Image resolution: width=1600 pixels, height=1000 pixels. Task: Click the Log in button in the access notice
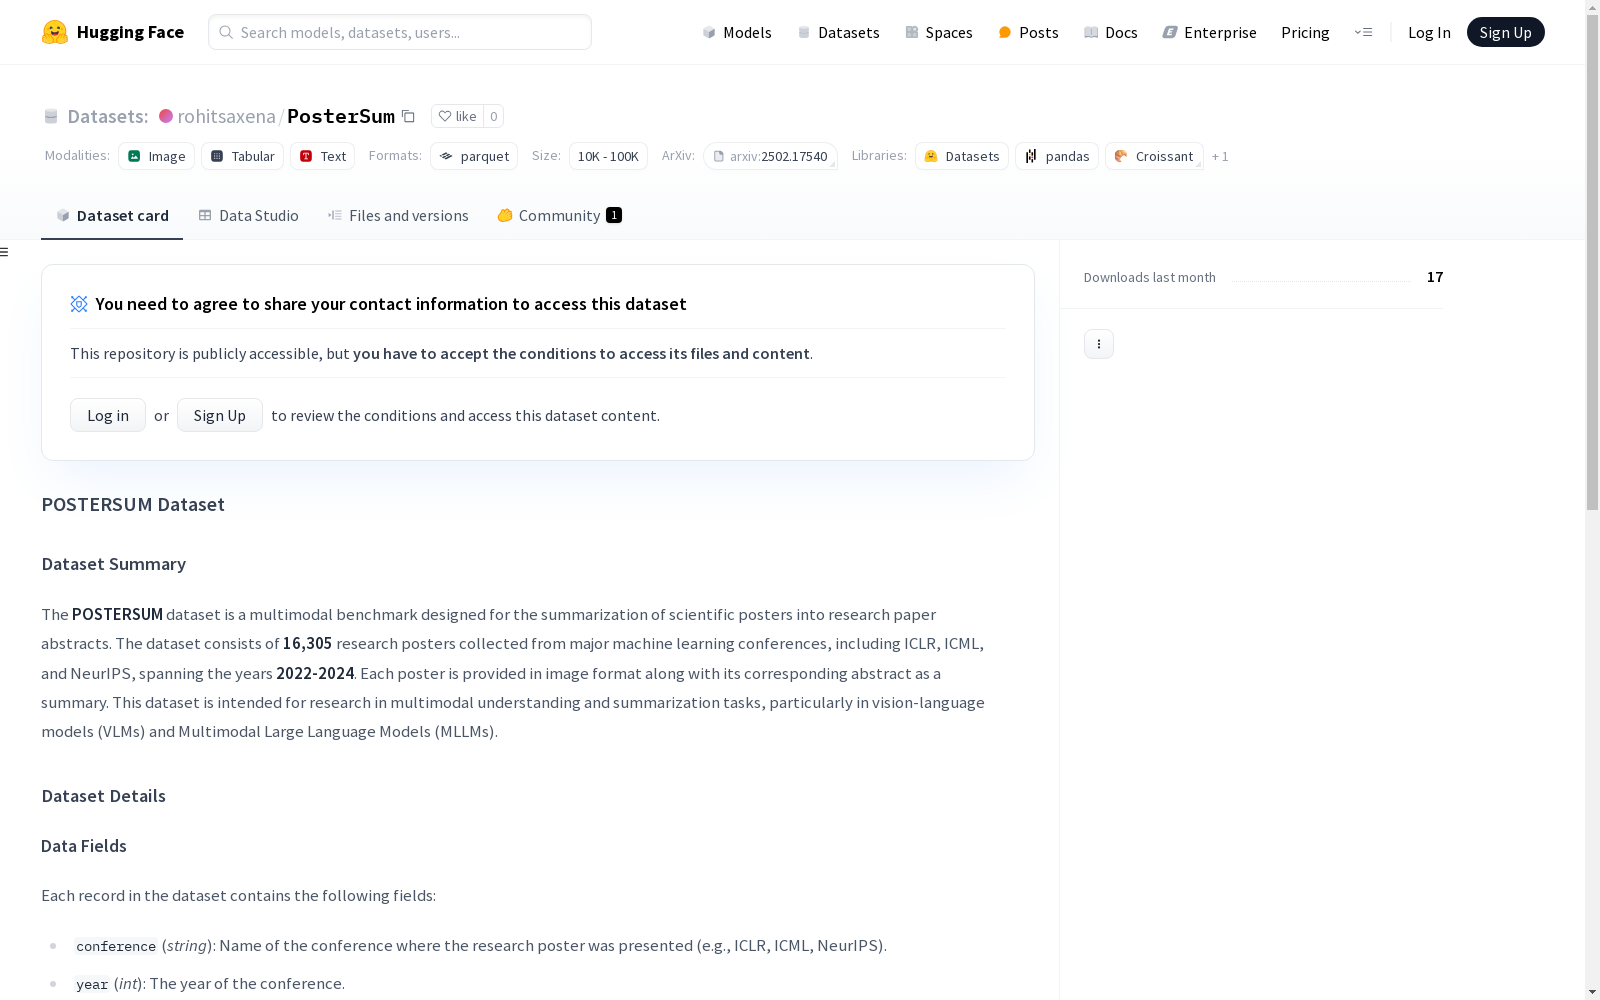coord(108,415)
